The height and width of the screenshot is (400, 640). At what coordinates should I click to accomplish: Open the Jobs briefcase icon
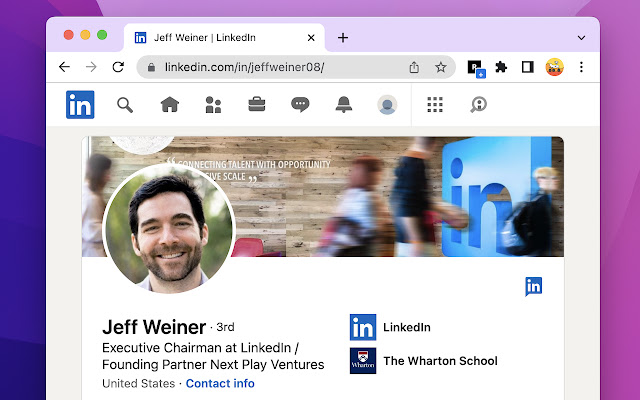coord(257,104)
